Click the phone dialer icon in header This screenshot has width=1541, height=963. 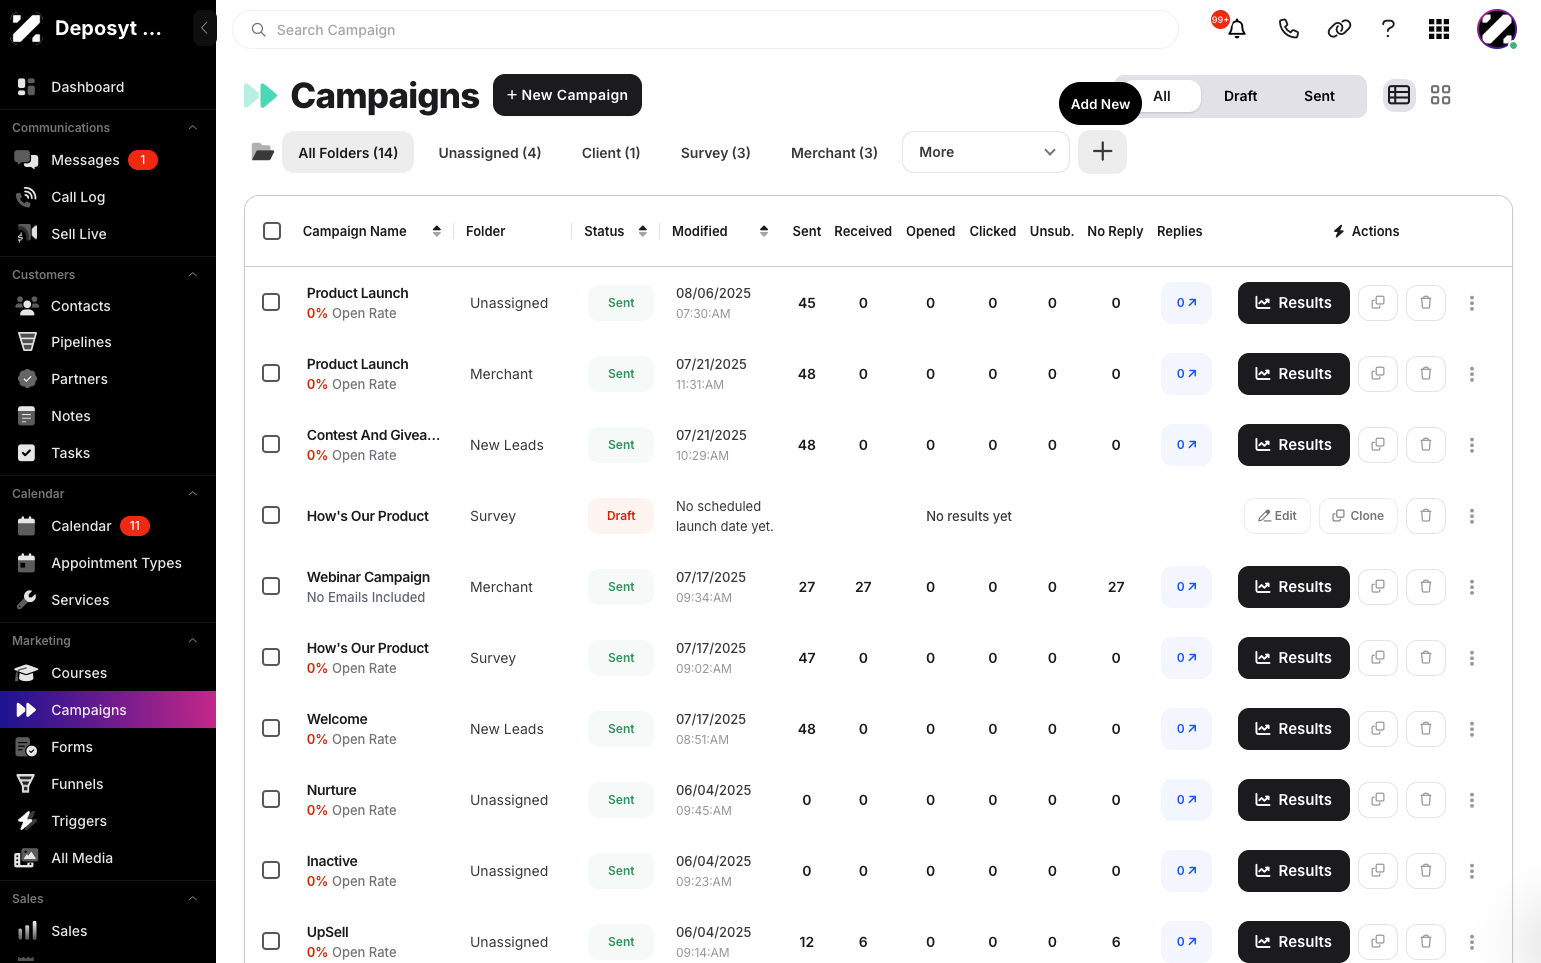1289,29
